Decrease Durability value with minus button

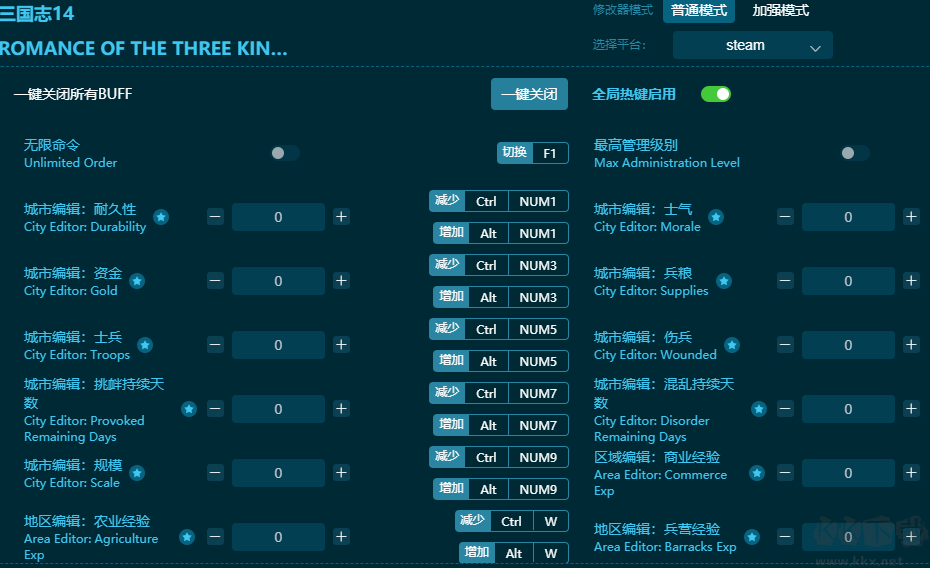[215, 217]
